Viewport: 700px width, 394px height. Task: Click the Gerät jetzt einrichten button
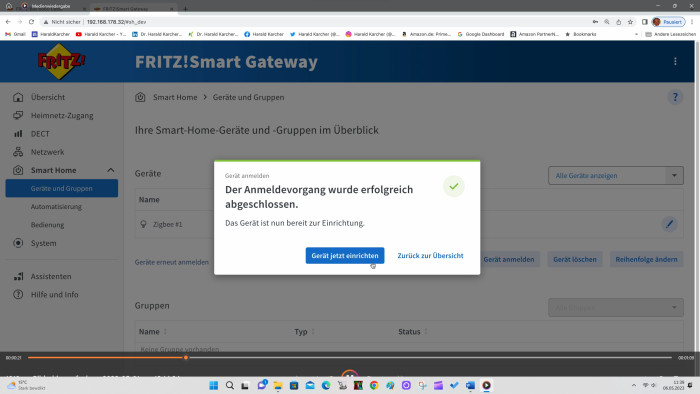(345, 256)
